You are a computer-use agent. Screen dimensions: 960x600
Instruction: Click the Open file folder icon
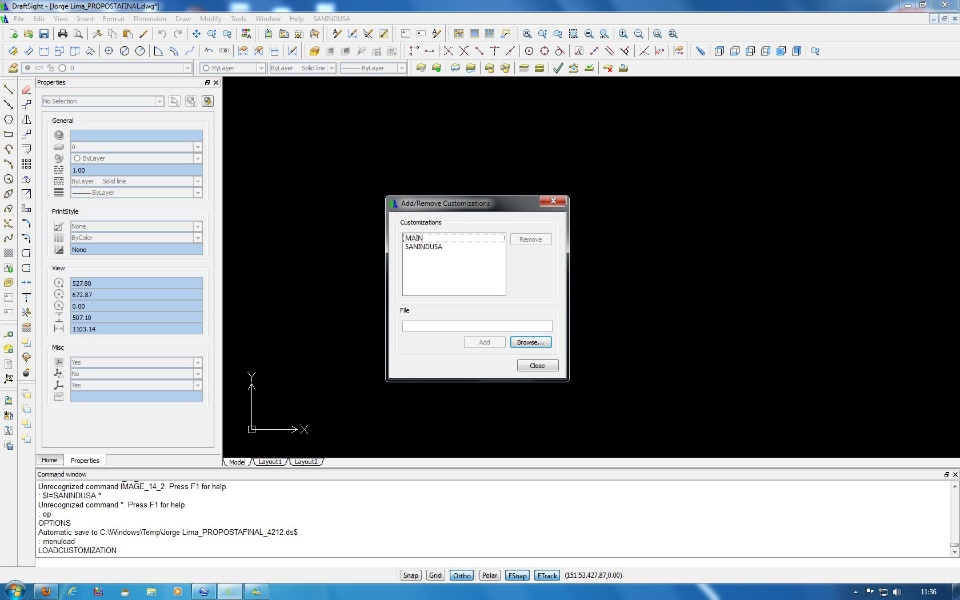coord(28,34)
